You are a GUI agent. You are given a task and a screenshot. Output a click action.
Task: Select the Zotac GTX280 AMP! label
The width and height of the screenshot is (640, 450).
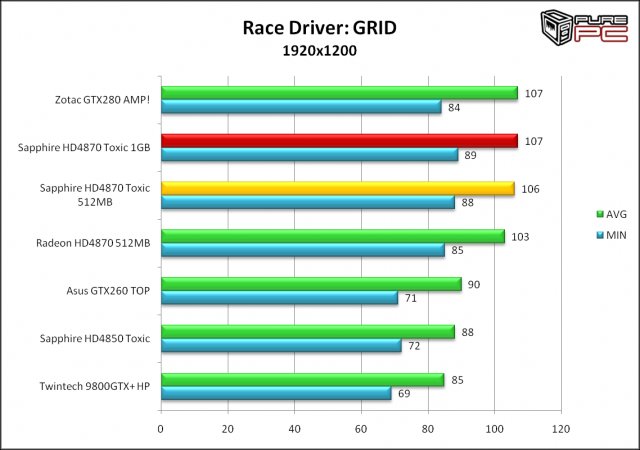pos(102,100)
